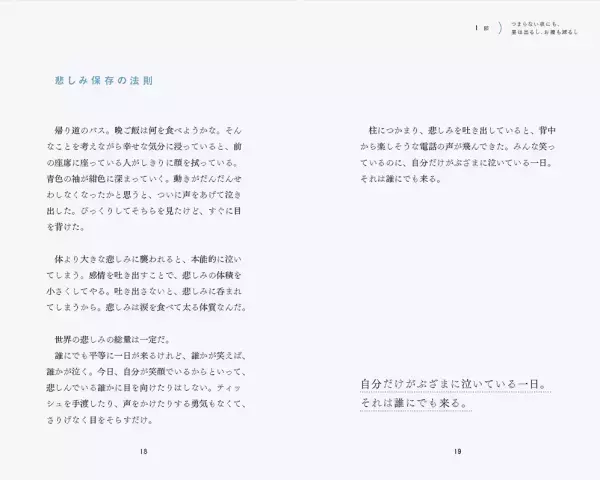
Task: Click small body-text "それは誰にでも来る。" on page 19
Action: [x=401, y=179]
